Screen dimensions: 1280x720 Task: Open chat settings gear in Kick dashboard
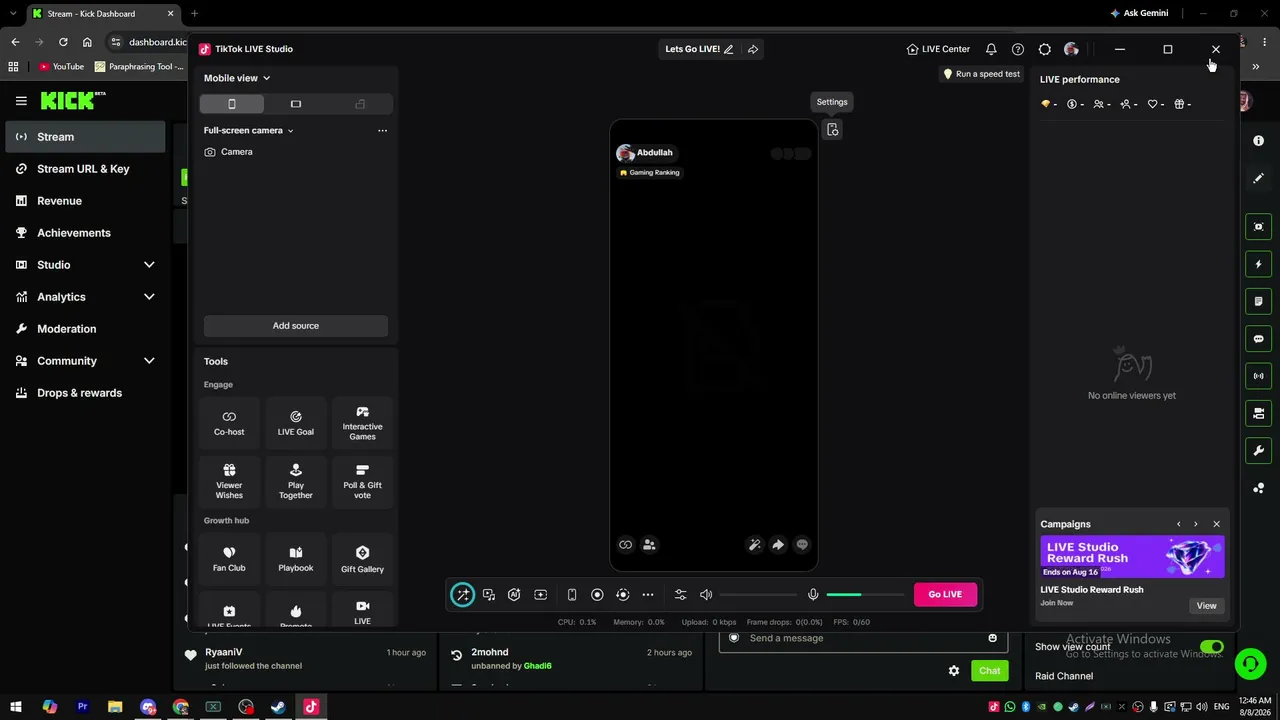pyautogui.click(x=954, y=671)
